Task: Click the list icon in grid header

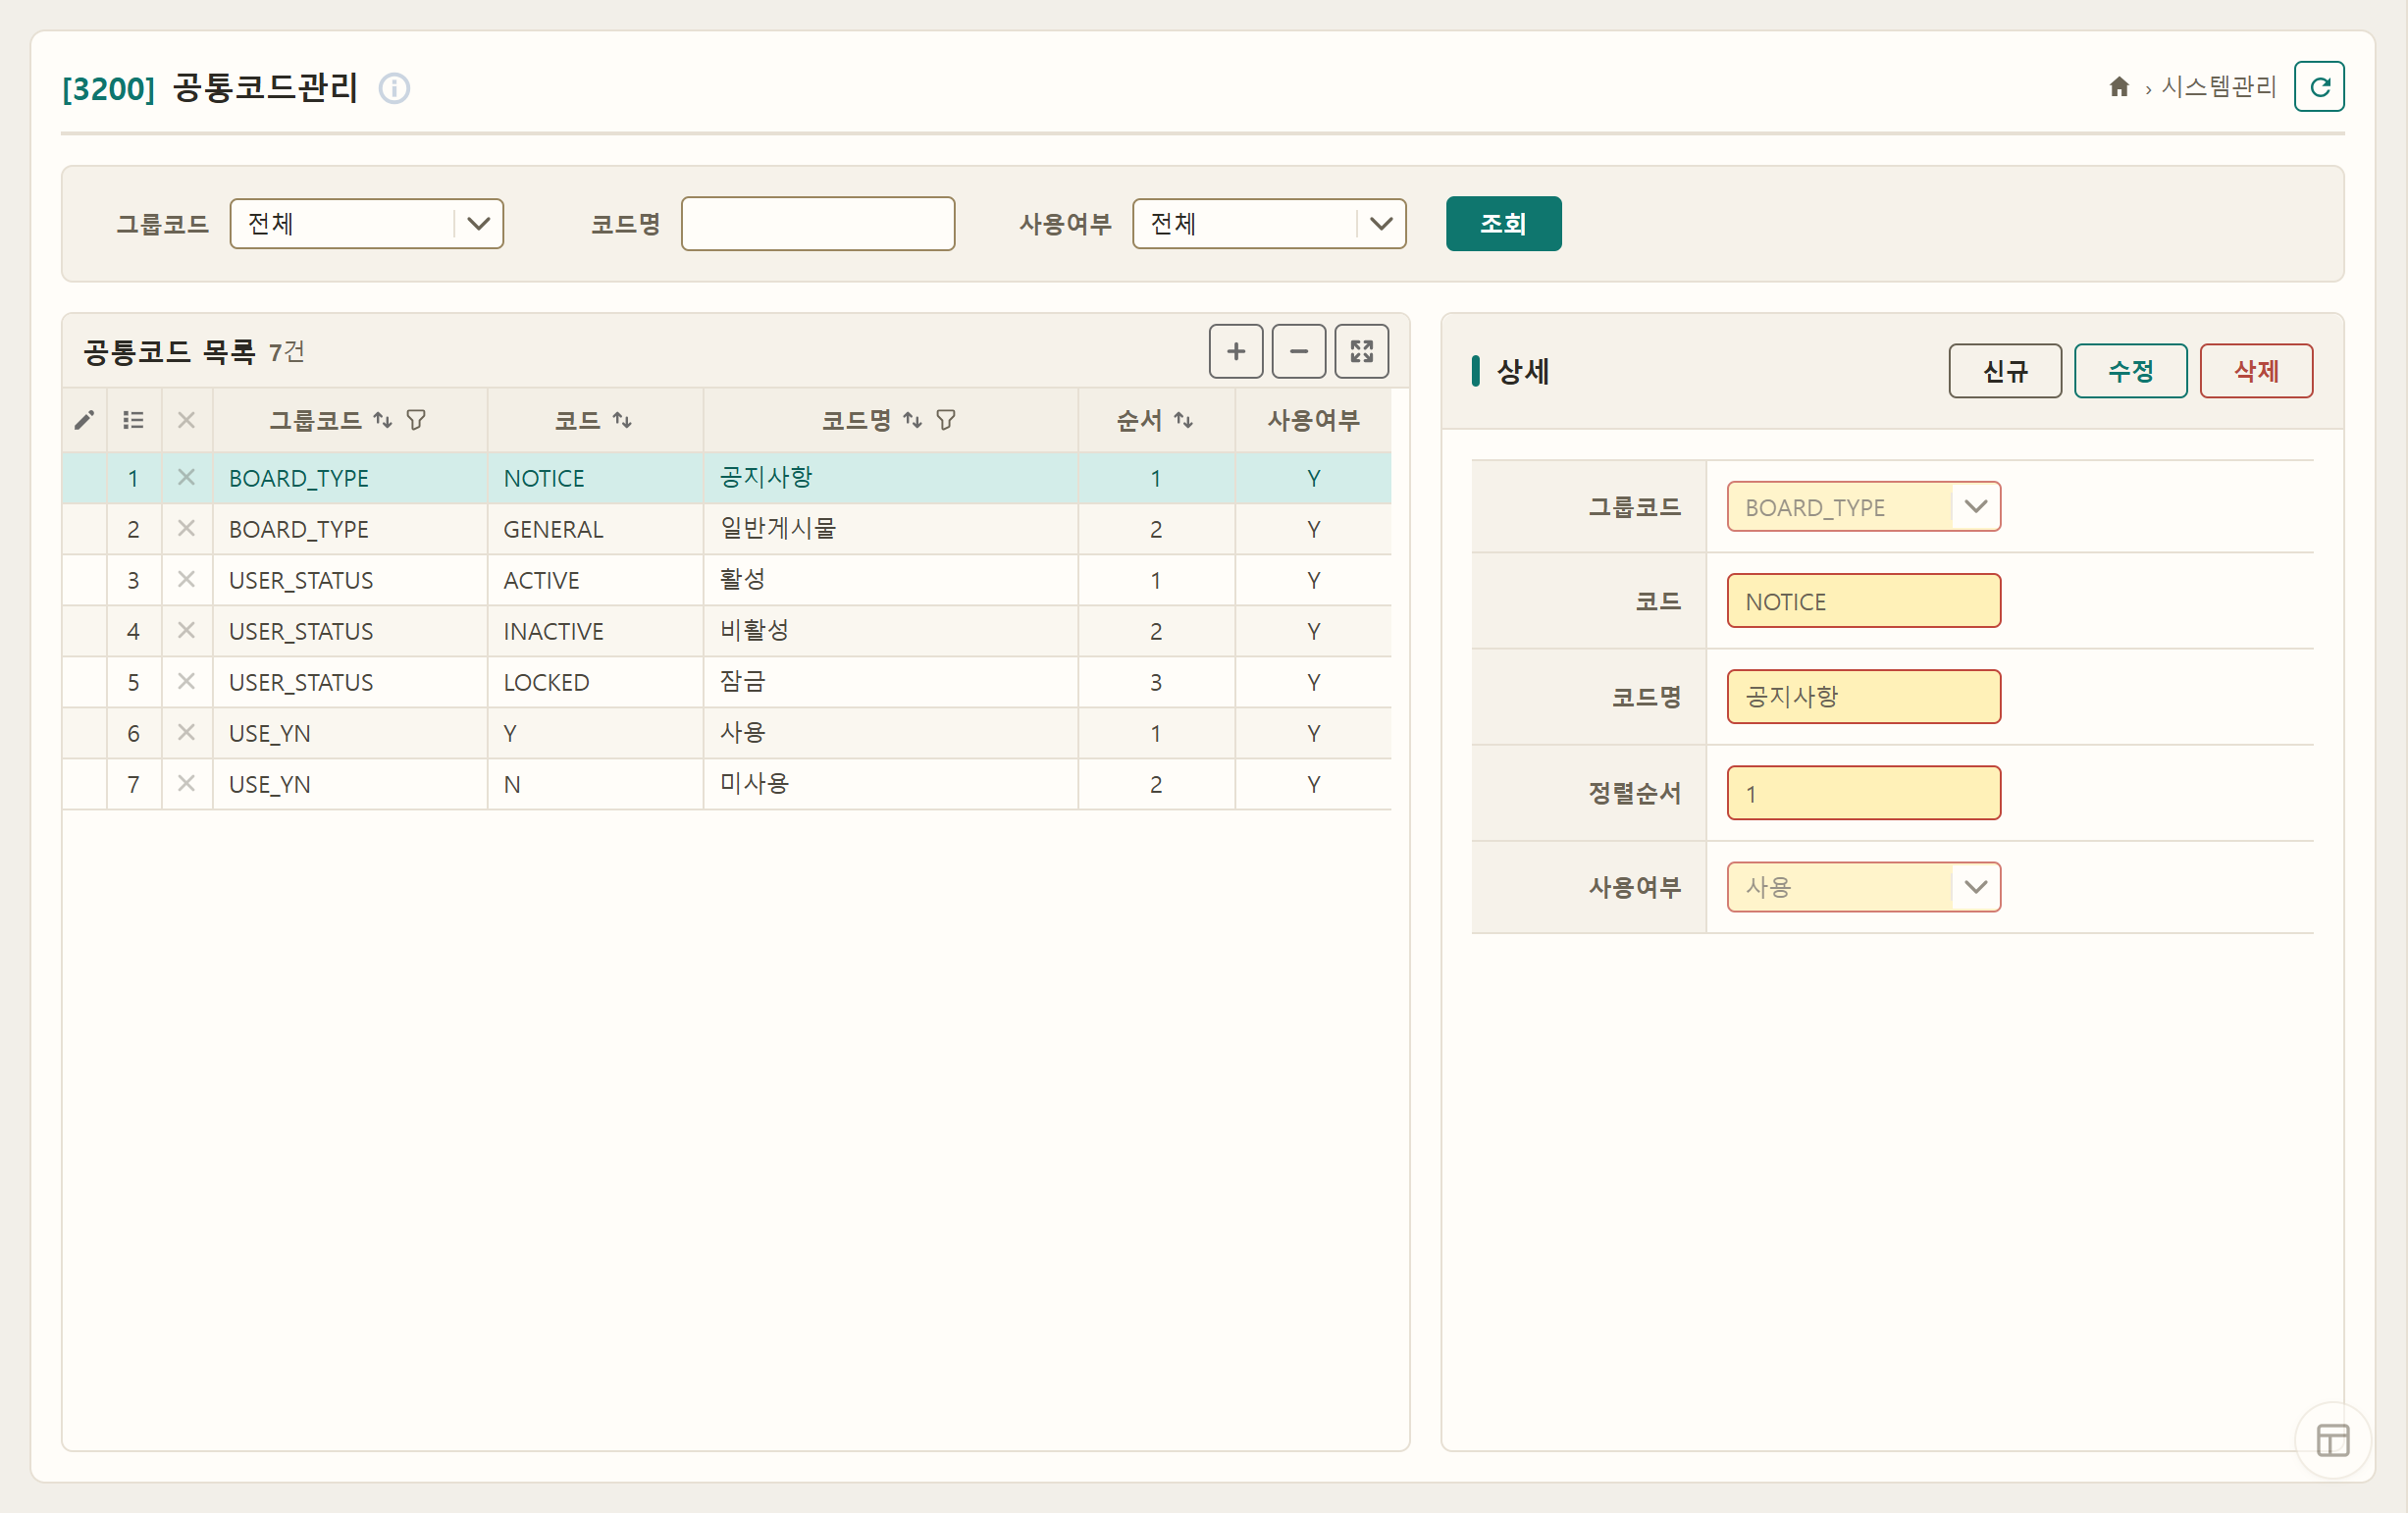Action: tap(133, 420)
